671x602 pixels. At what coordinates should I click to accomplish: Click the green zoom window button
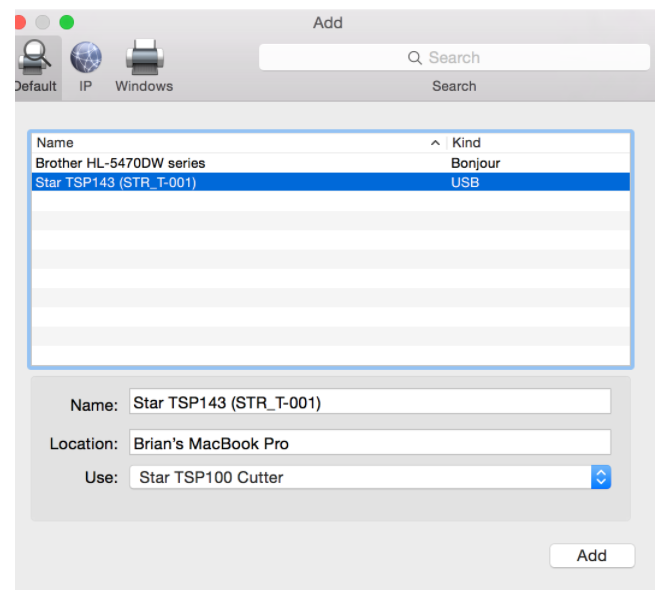67,22
